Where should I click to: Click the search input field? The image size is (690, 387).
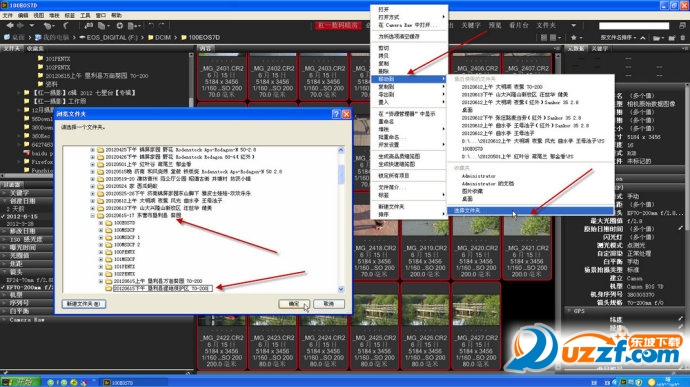point(634,26)
